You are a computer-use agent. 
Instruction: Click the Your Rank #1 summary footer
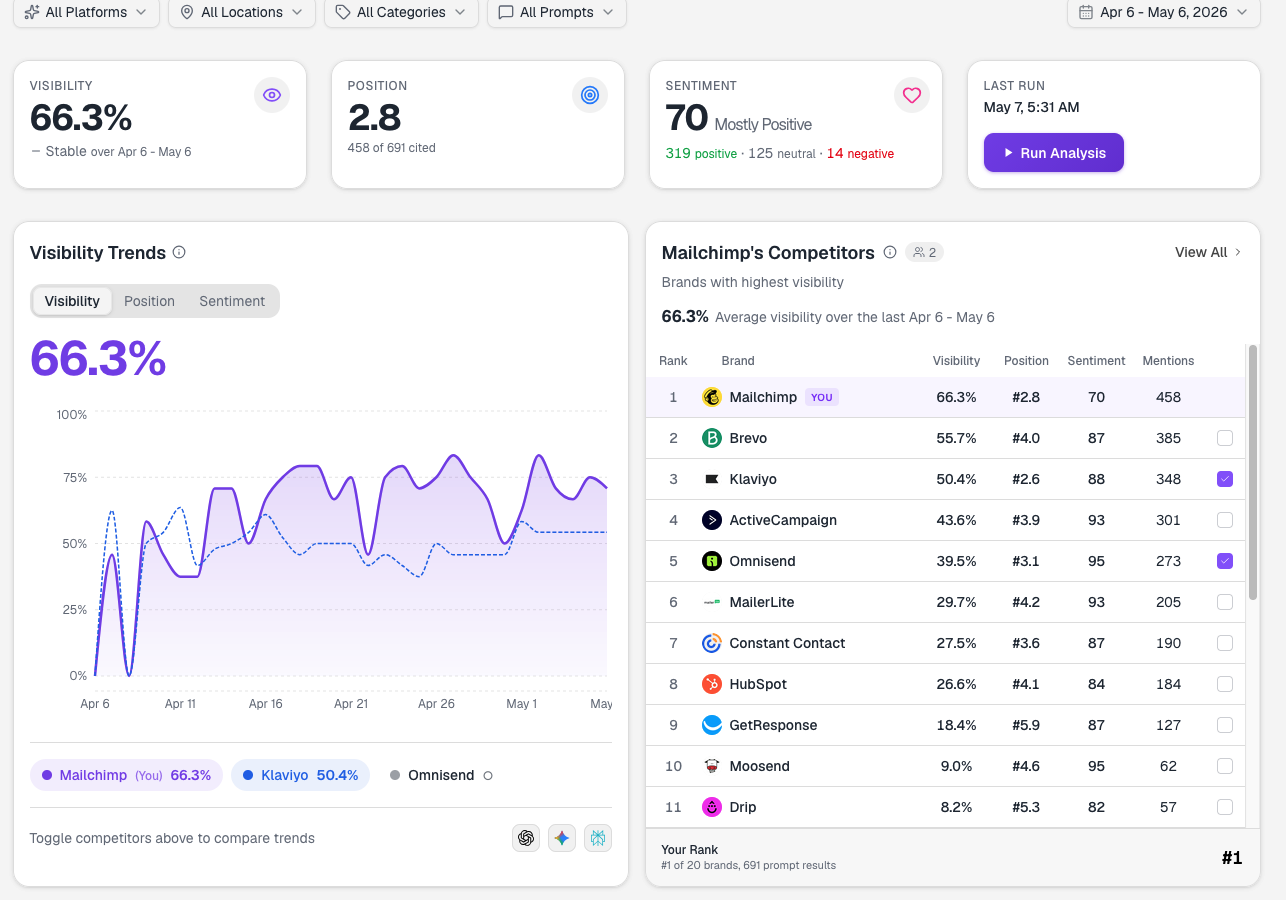click(x=952, y=857)
